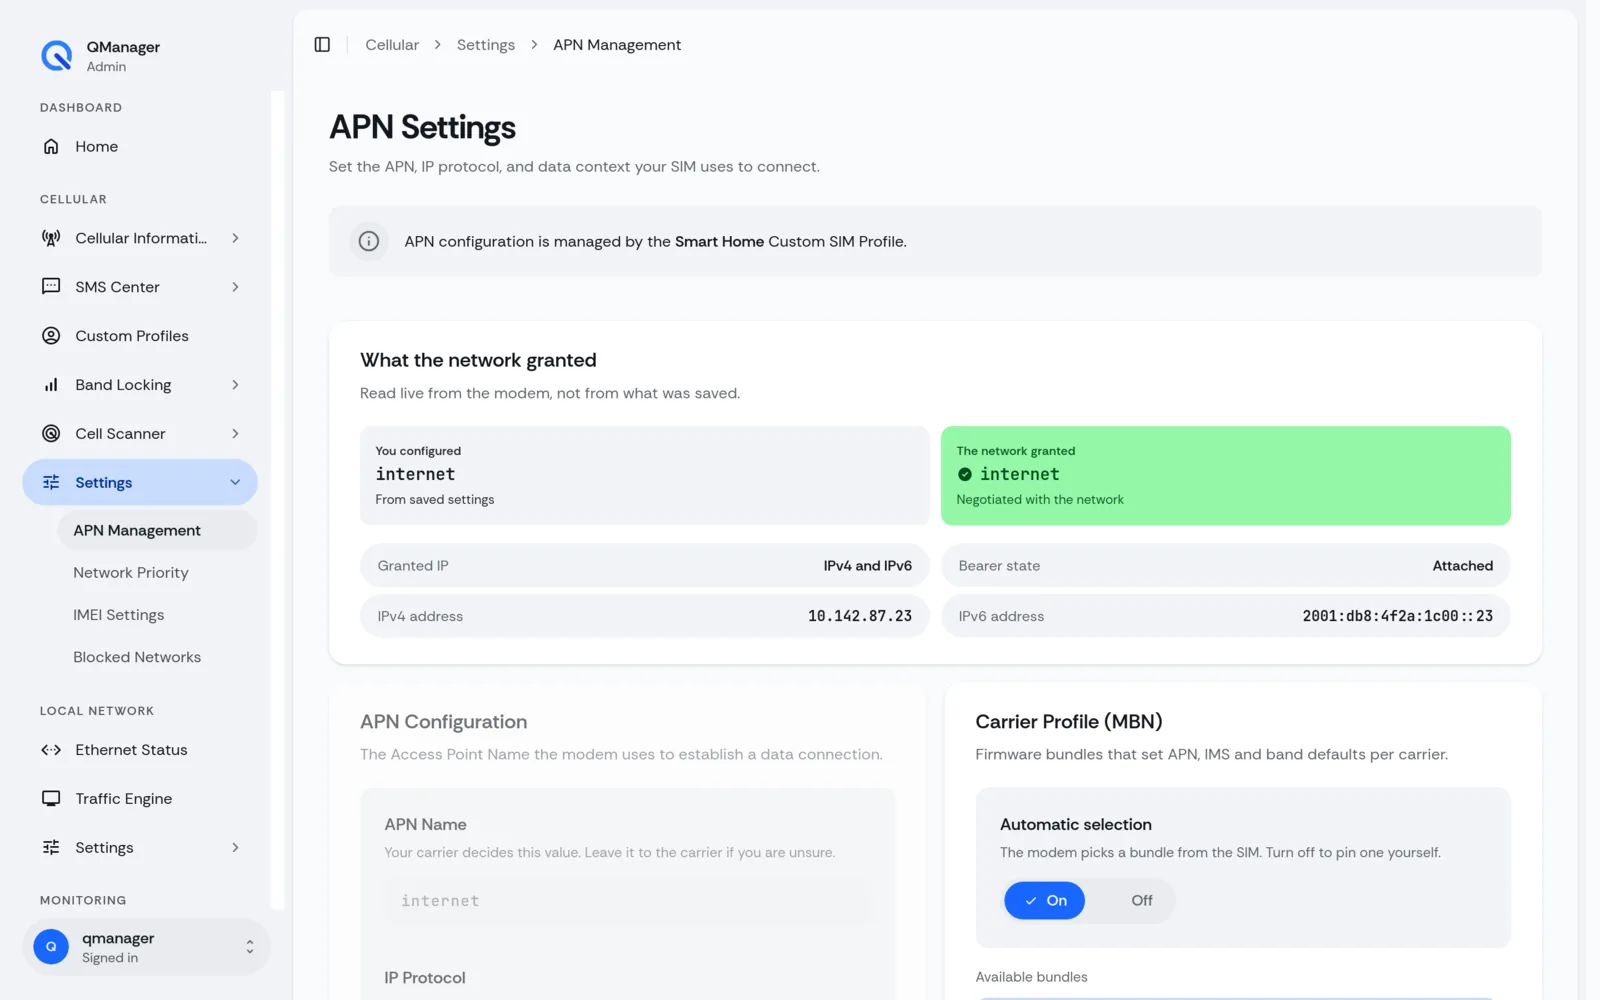Open Home via the house icon

51,147
